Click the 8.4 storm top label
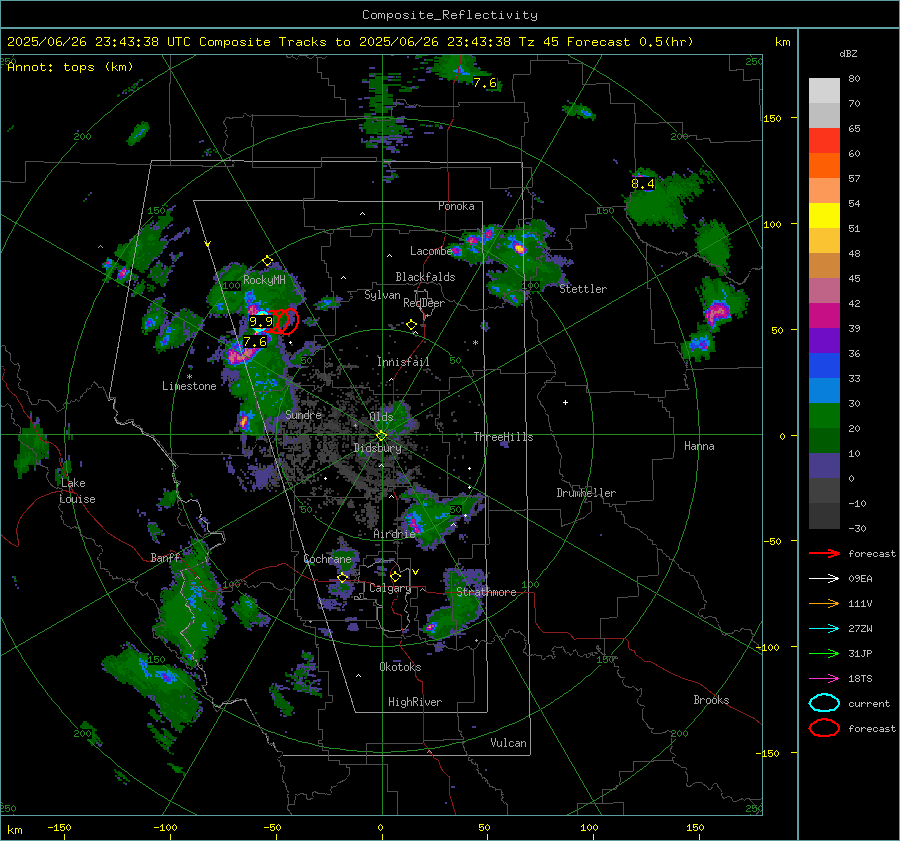The image size is (900, 841). [x=642, y=184]
